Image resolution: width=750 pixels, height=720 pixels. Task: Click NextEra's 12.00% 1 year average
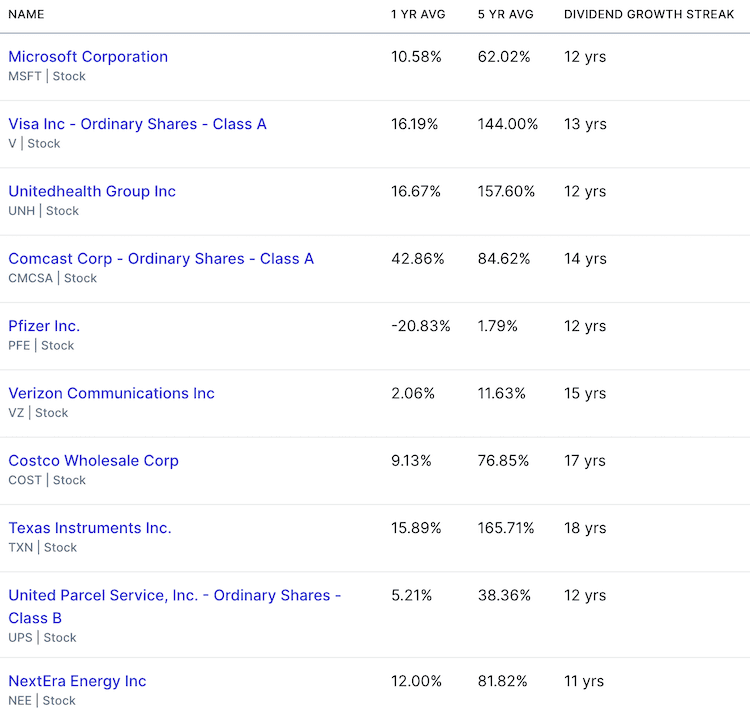[416, 681]
